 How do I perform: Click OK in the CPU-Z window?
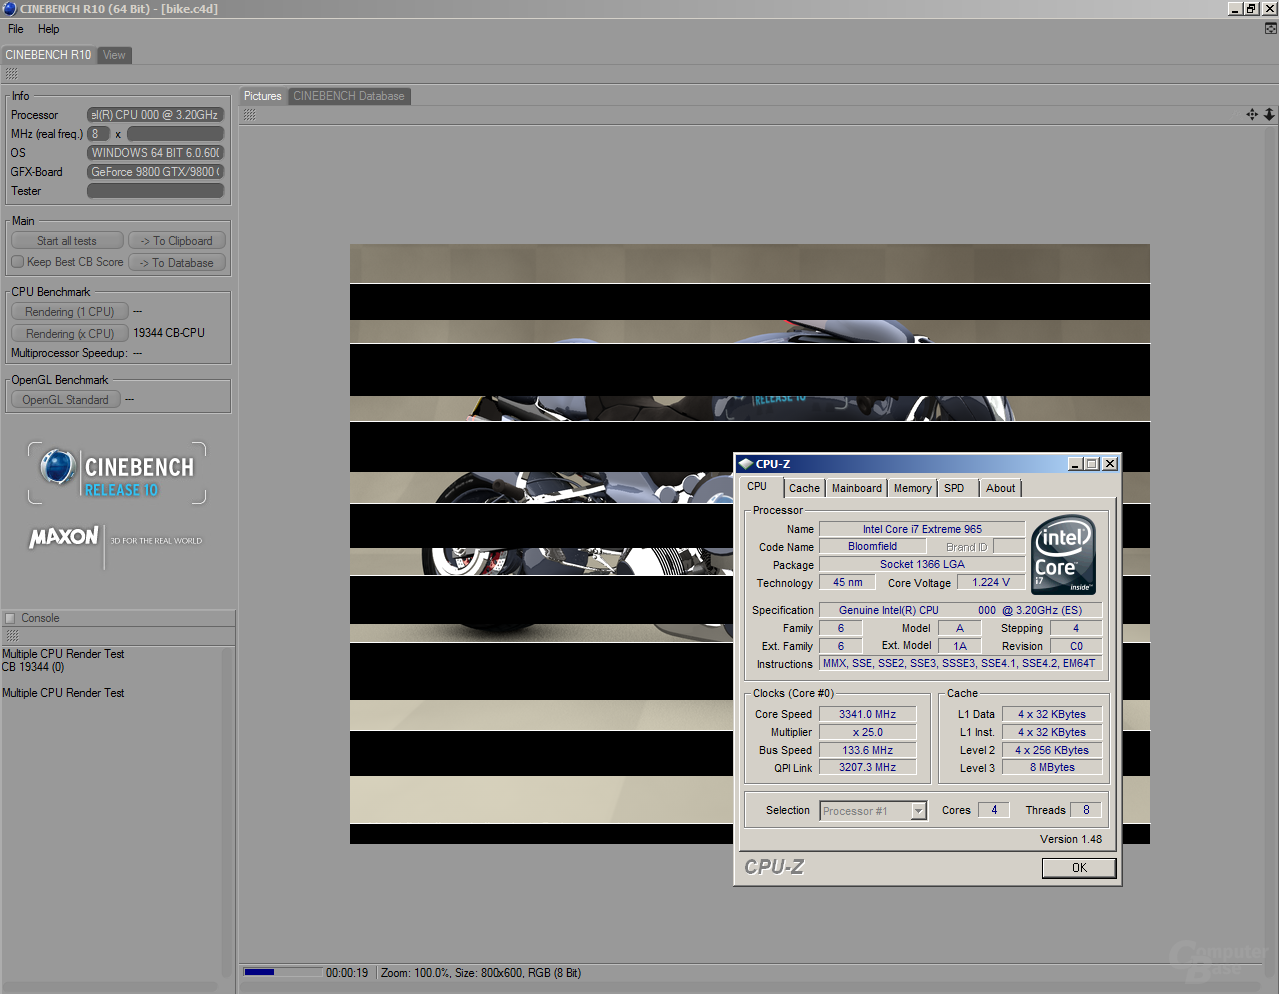coord(1079,868)
